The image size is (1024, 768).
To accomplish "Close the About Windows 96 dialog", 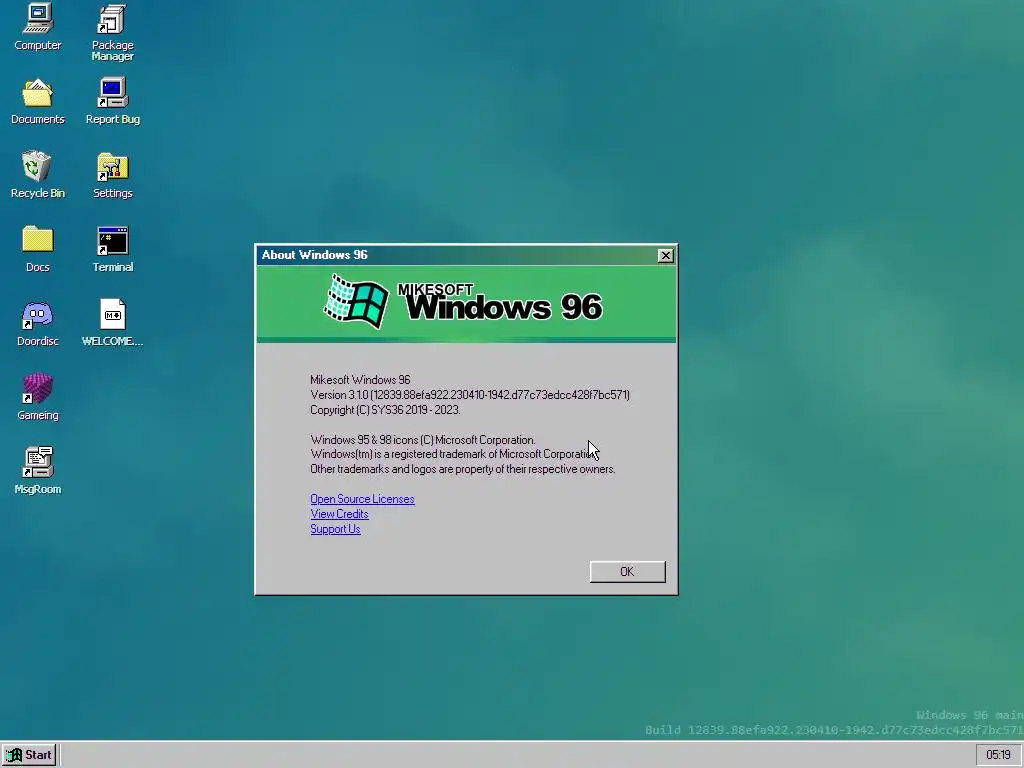I will 665,255.
